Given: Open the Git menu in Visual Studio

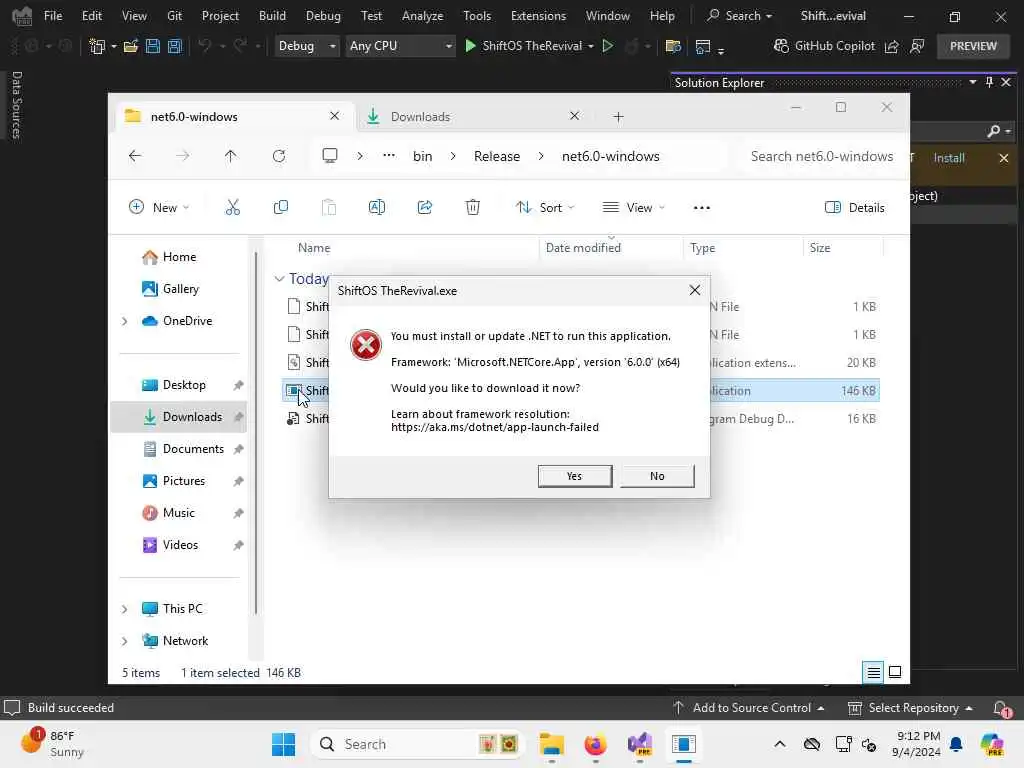Looking at the screenshot, I should 174,16.
